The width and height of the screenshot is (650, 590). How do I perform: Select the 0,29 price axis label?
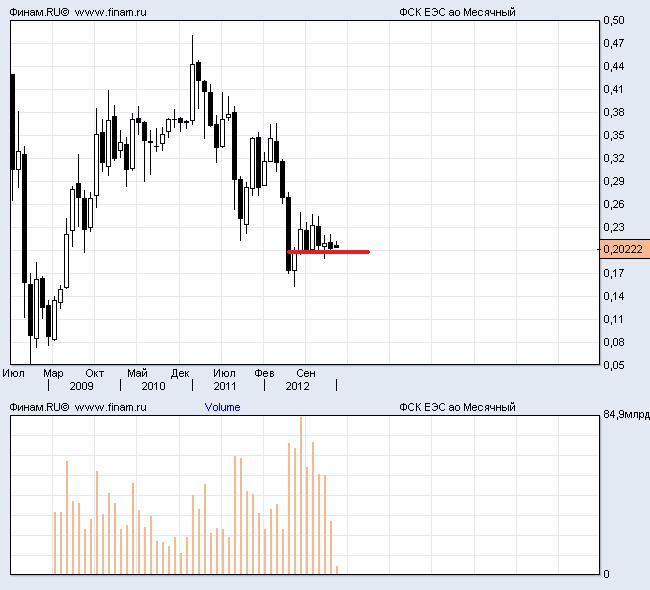pos(614,181)
